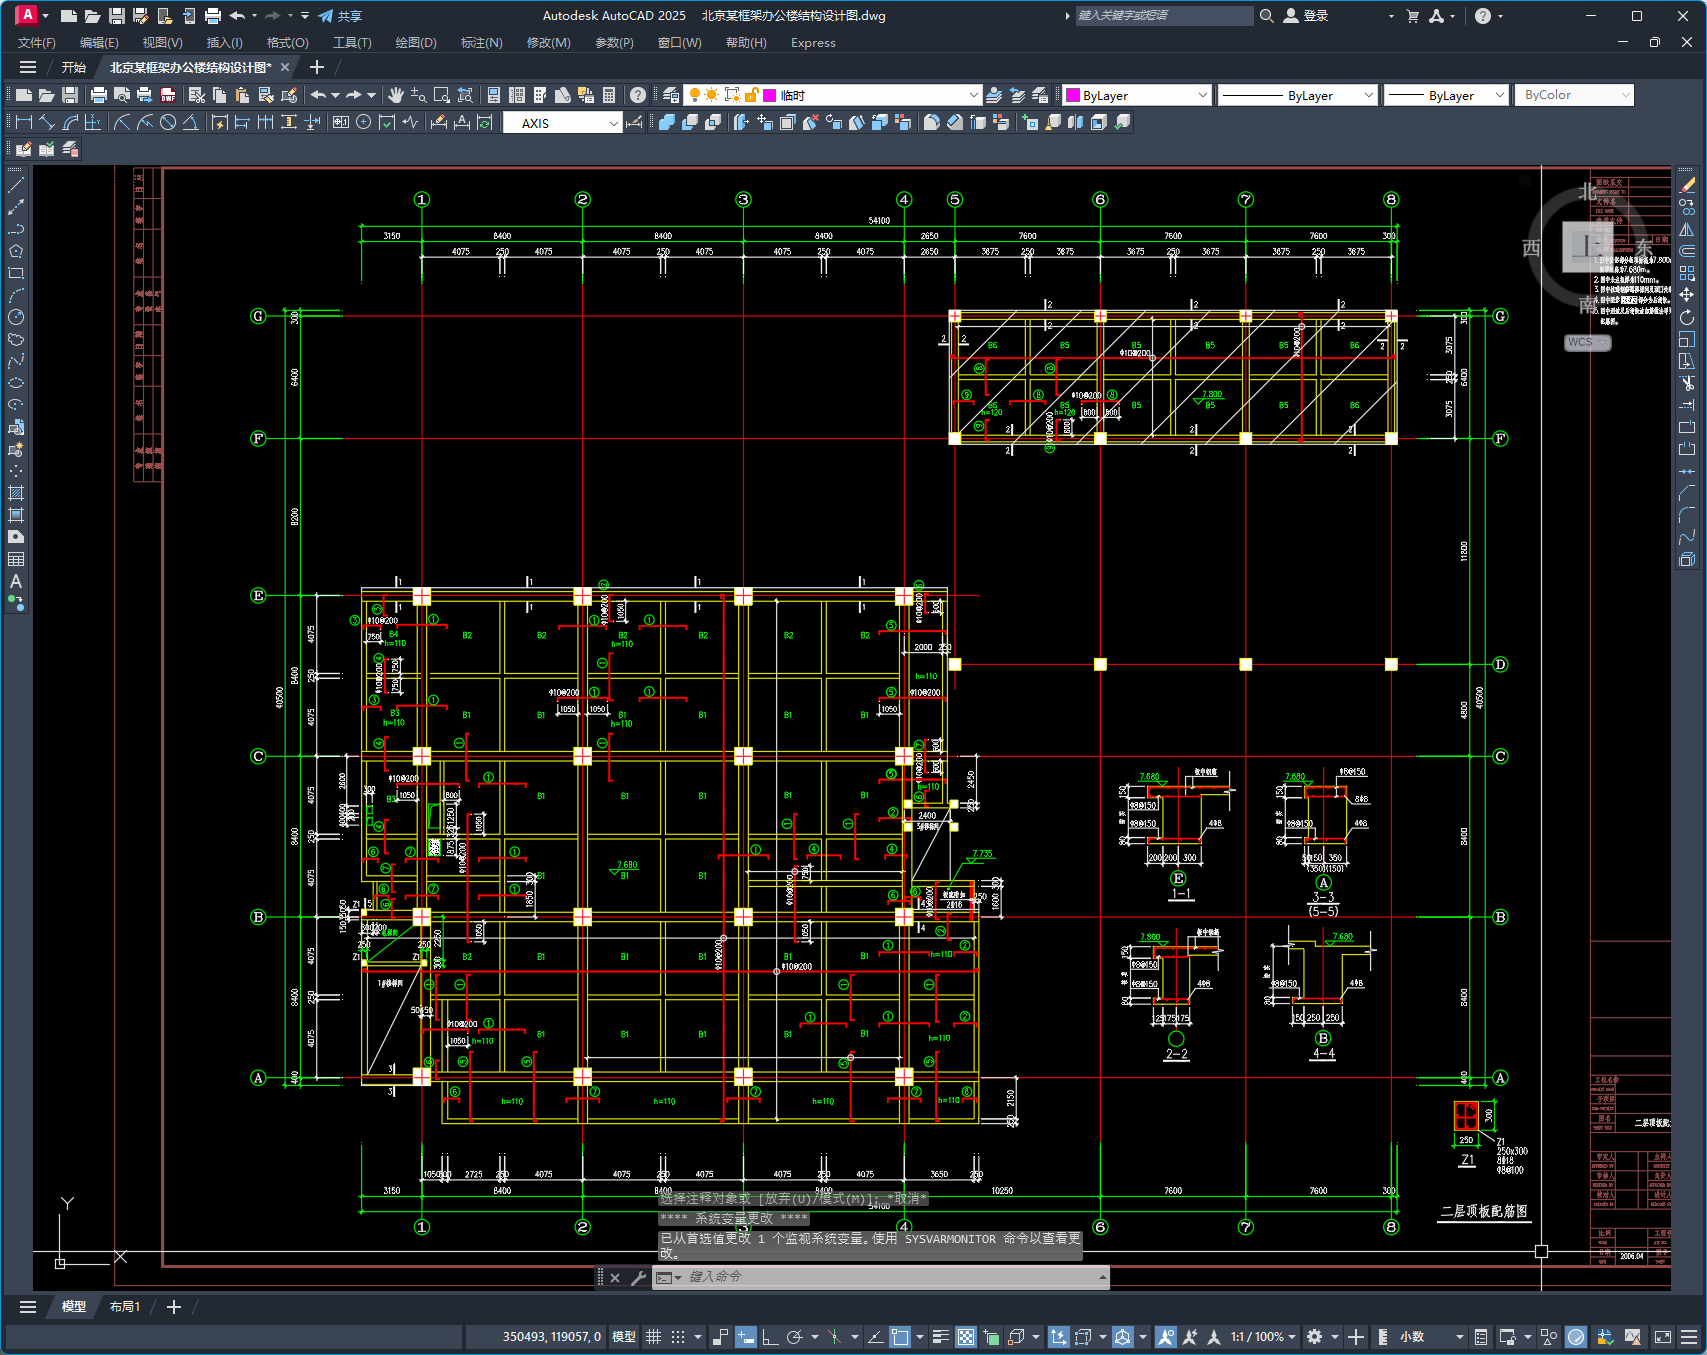The image size is (1707, 1355).
Task: Toggle ortho mode in status bar
Action: [770, 1337]
